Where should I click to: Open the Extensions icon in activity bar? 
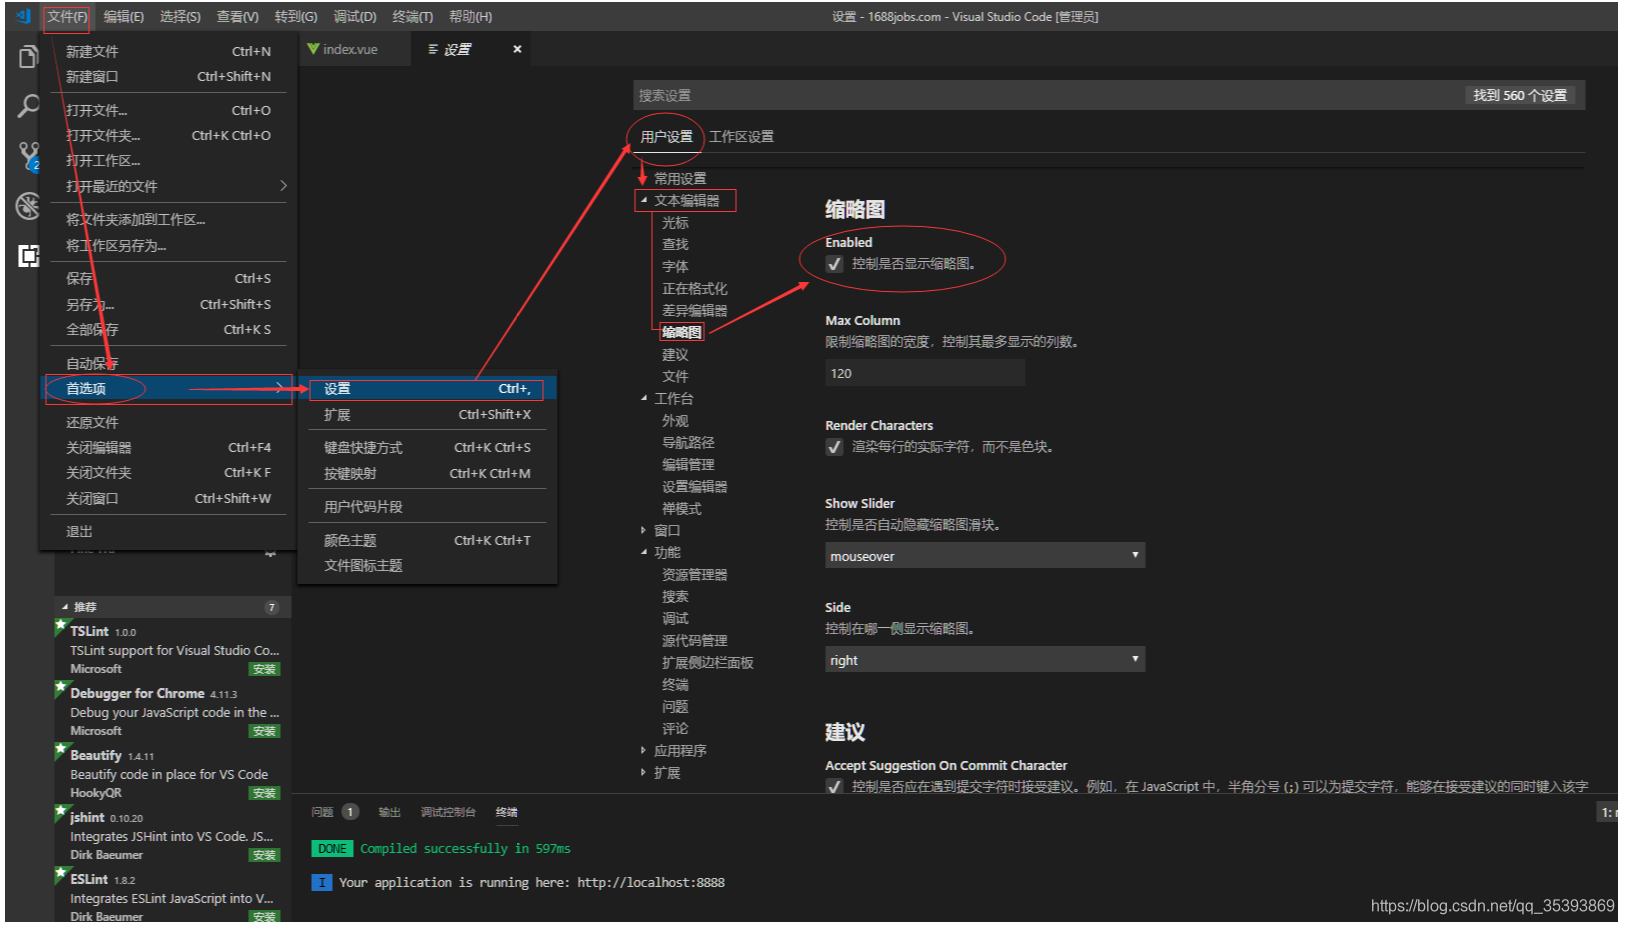(28, 256)
